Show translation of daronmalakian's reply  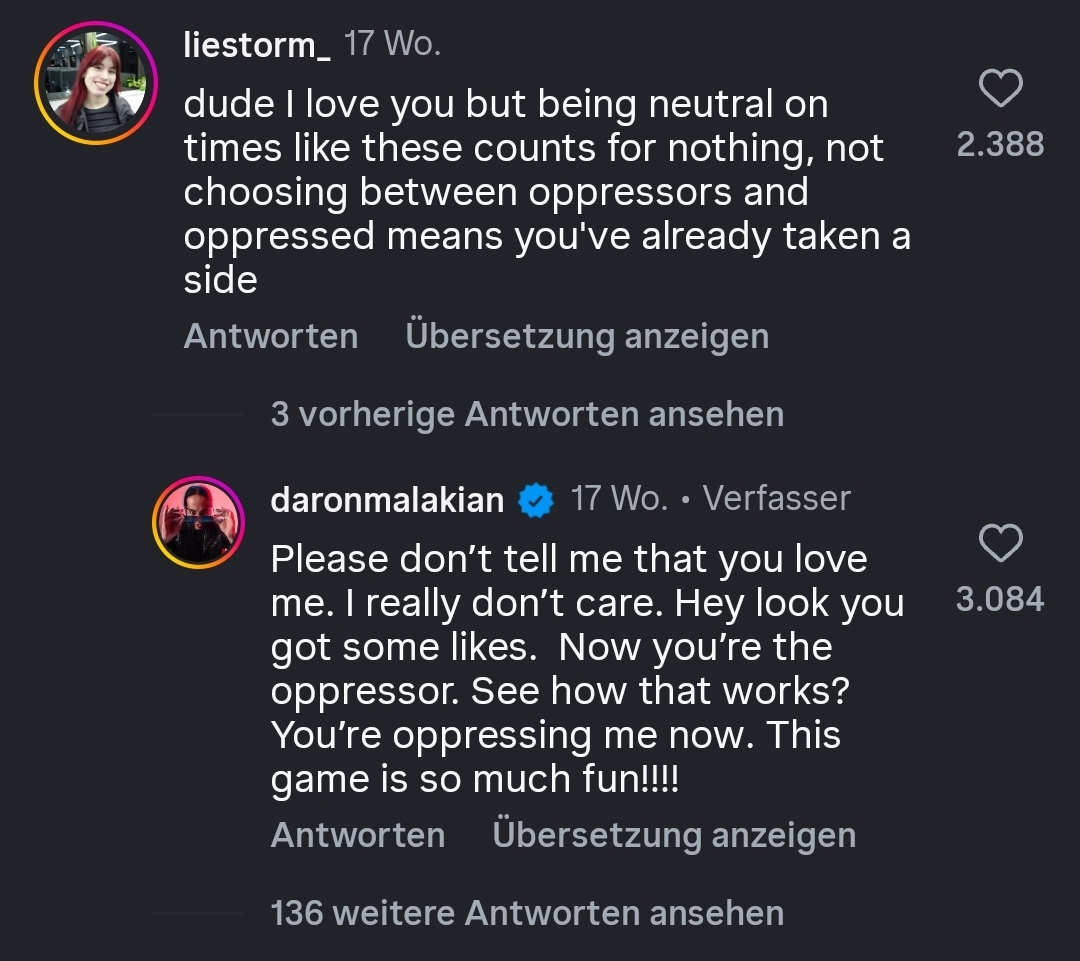click(x=674, y=835)
